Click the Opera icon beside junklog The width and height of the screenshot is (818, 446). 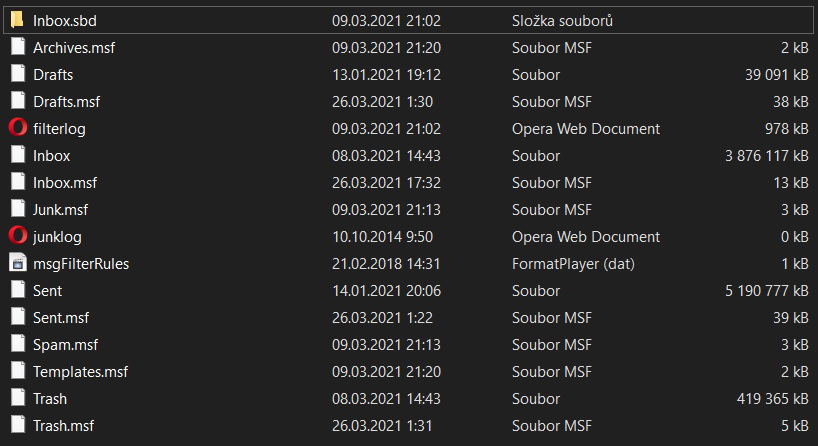[x=17, y=236]
